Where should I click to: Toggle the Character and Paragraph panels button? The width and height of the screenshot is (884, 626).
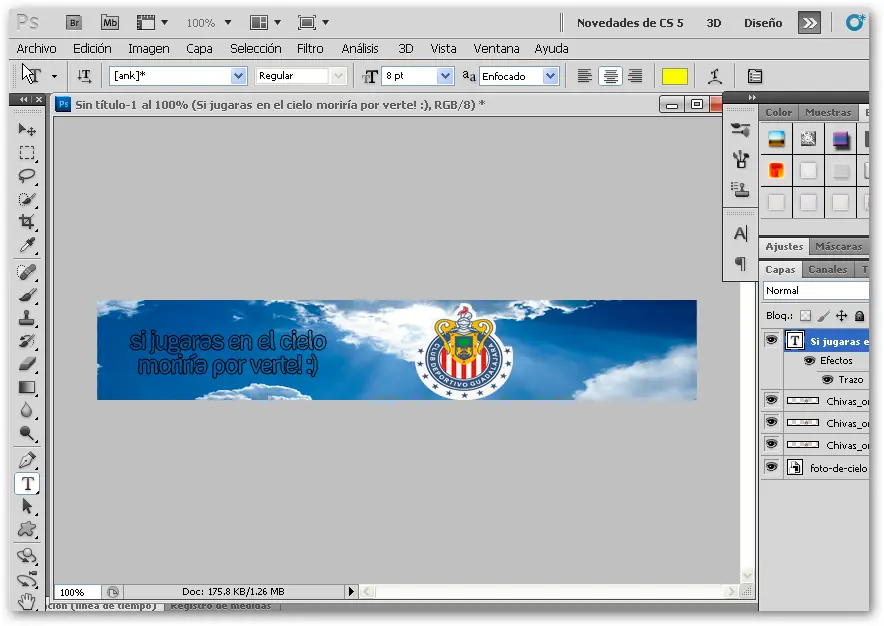tap(754, 76)
